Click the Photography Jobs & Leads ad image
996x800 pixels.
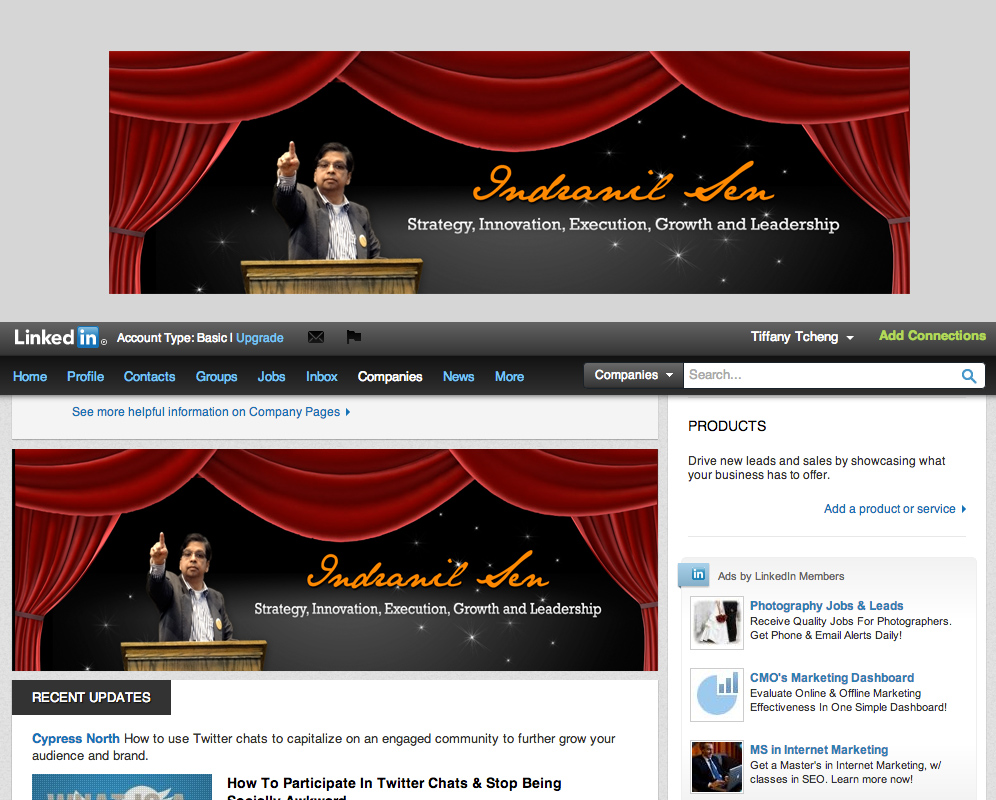(x=716, y=622)
